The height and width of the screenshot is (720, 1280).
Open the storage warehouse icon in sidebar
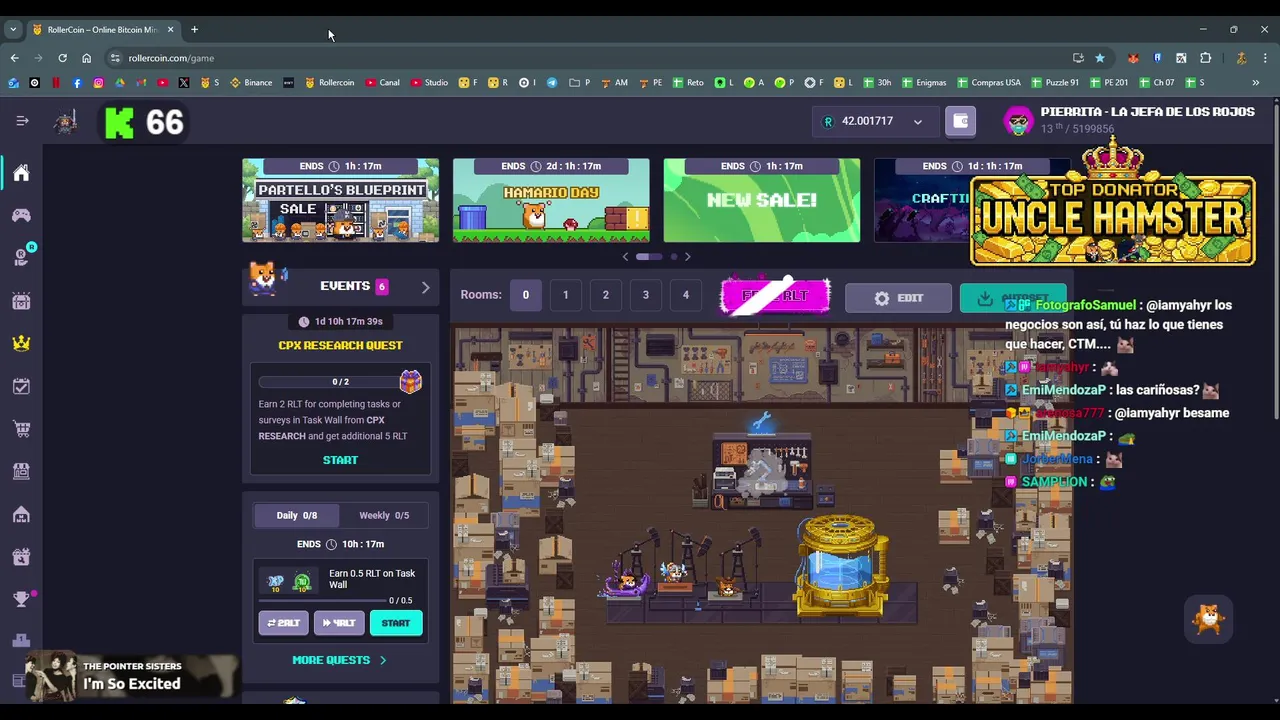pyautogui.click(x=21, y=514)
